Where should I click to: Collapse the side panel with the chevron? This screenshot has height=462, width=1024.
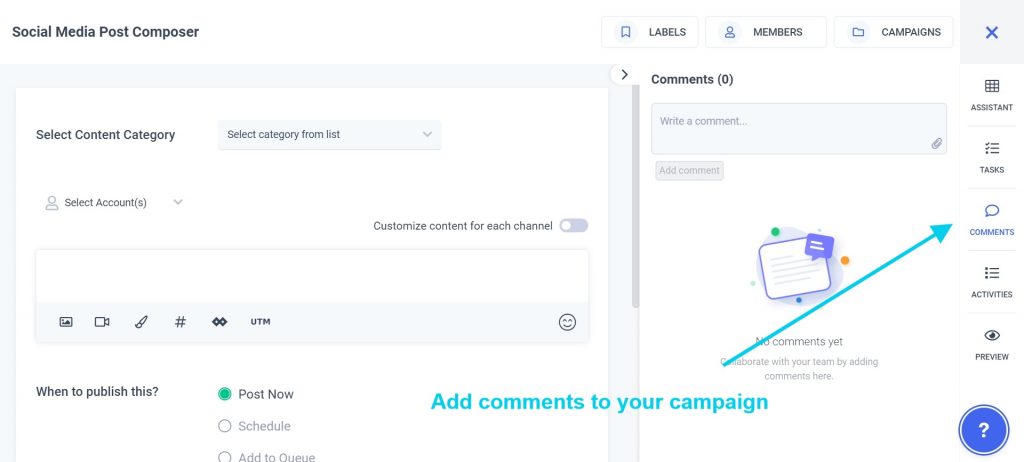pos(624,74)
